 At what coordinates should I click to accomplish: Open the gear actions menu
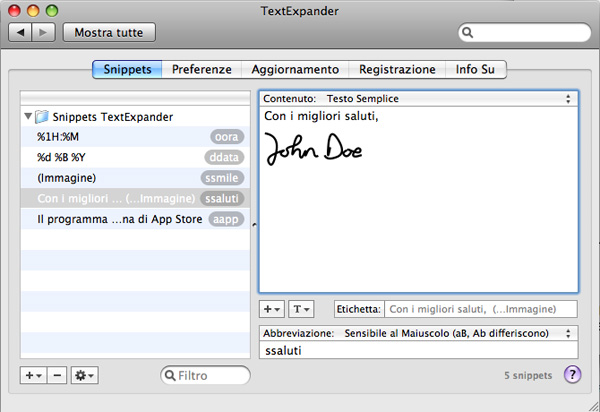[85, 375]
